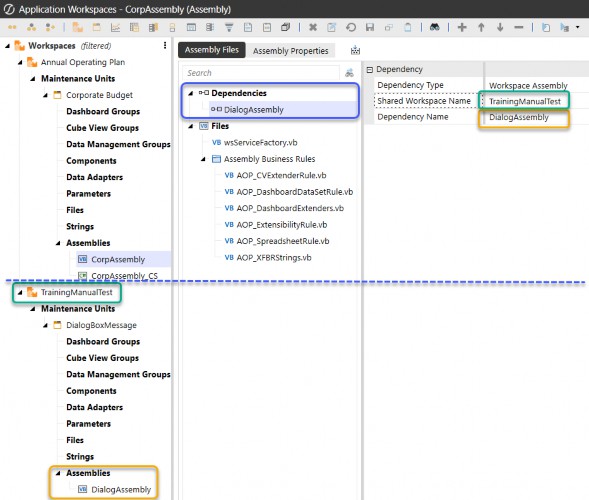Click the move down arrow toolbar icon
The image size is (589, 500).
(500, 27)
